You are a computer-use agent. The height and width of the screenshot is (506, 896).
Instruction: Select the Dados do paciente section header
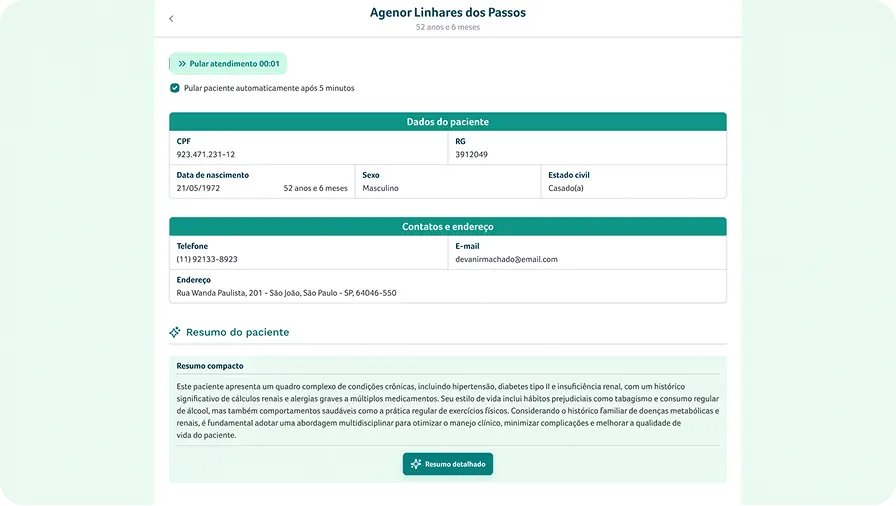(x=447, y=122)
